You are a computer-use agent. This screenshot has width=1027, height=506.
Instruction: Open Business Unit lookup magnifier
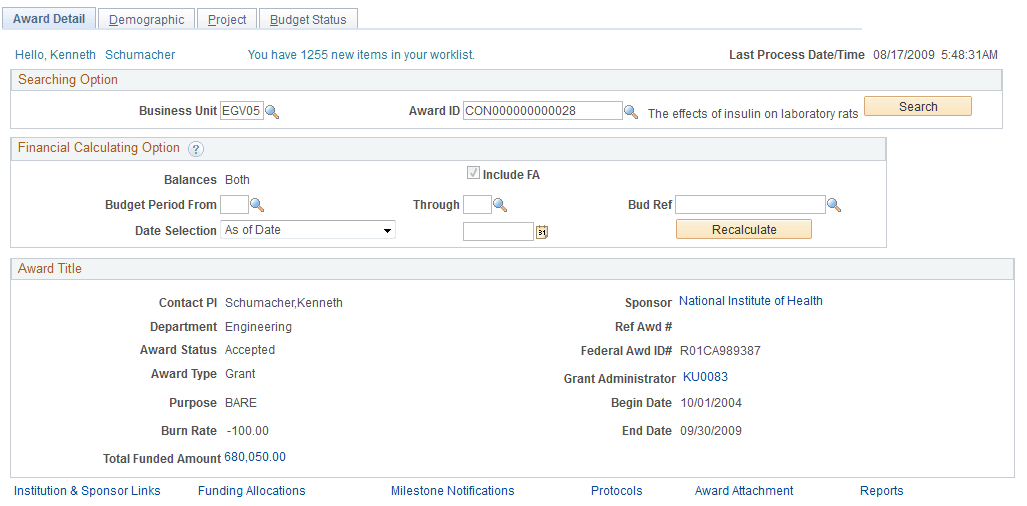click(272, 112)
